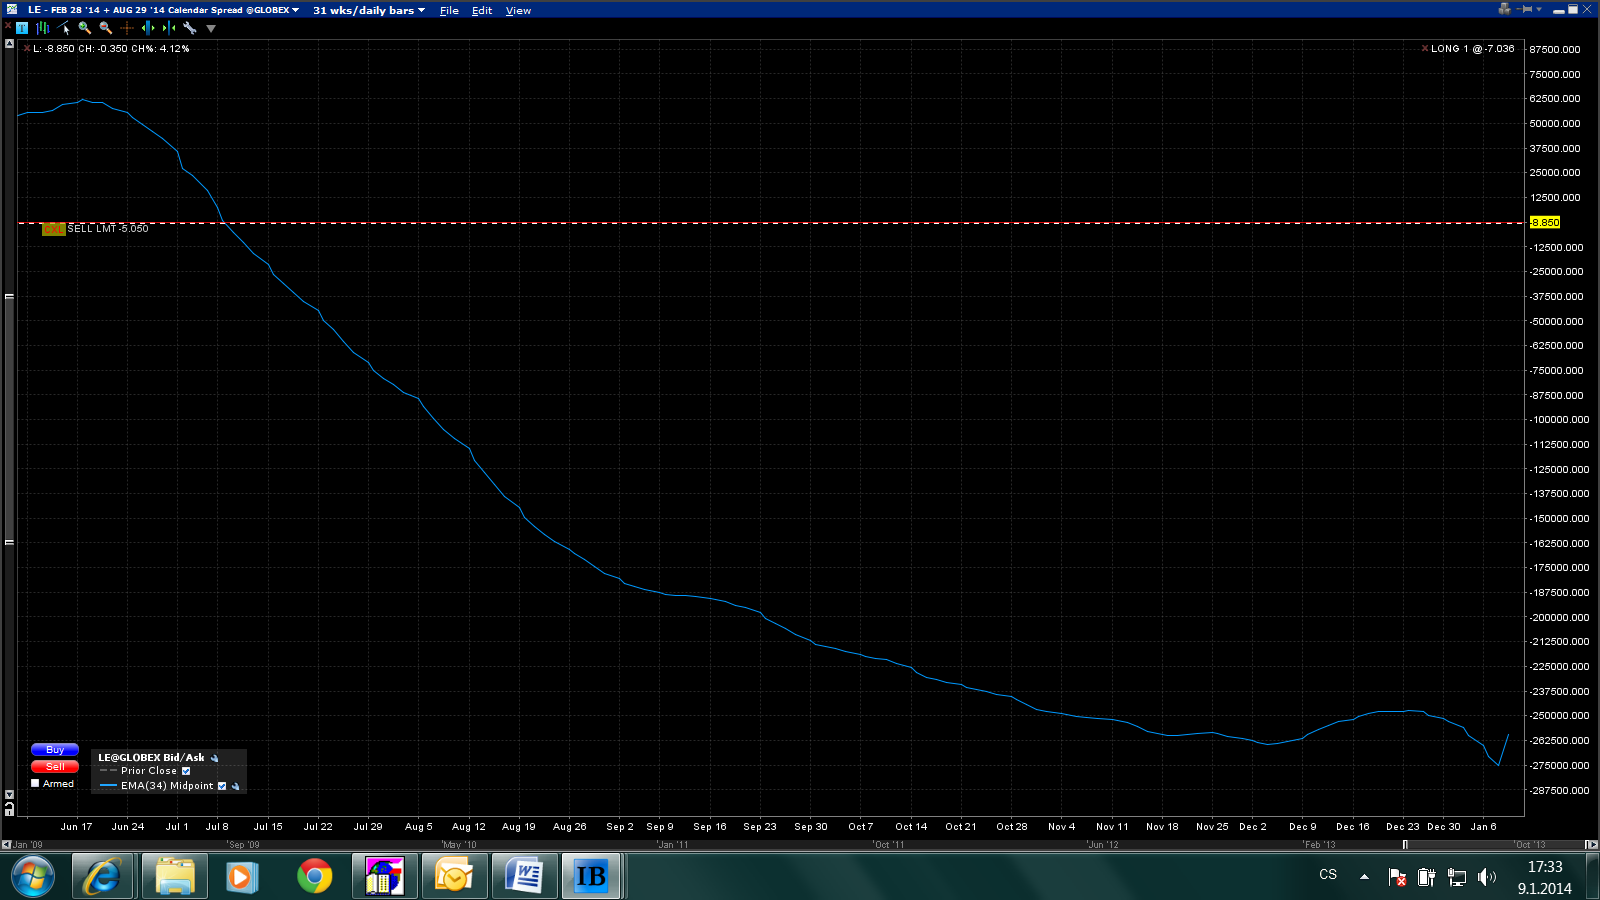Click the zoom in magnifier icon
Image resolution: width=1600 pixels, height=900 pixels.
pos(84,28)
